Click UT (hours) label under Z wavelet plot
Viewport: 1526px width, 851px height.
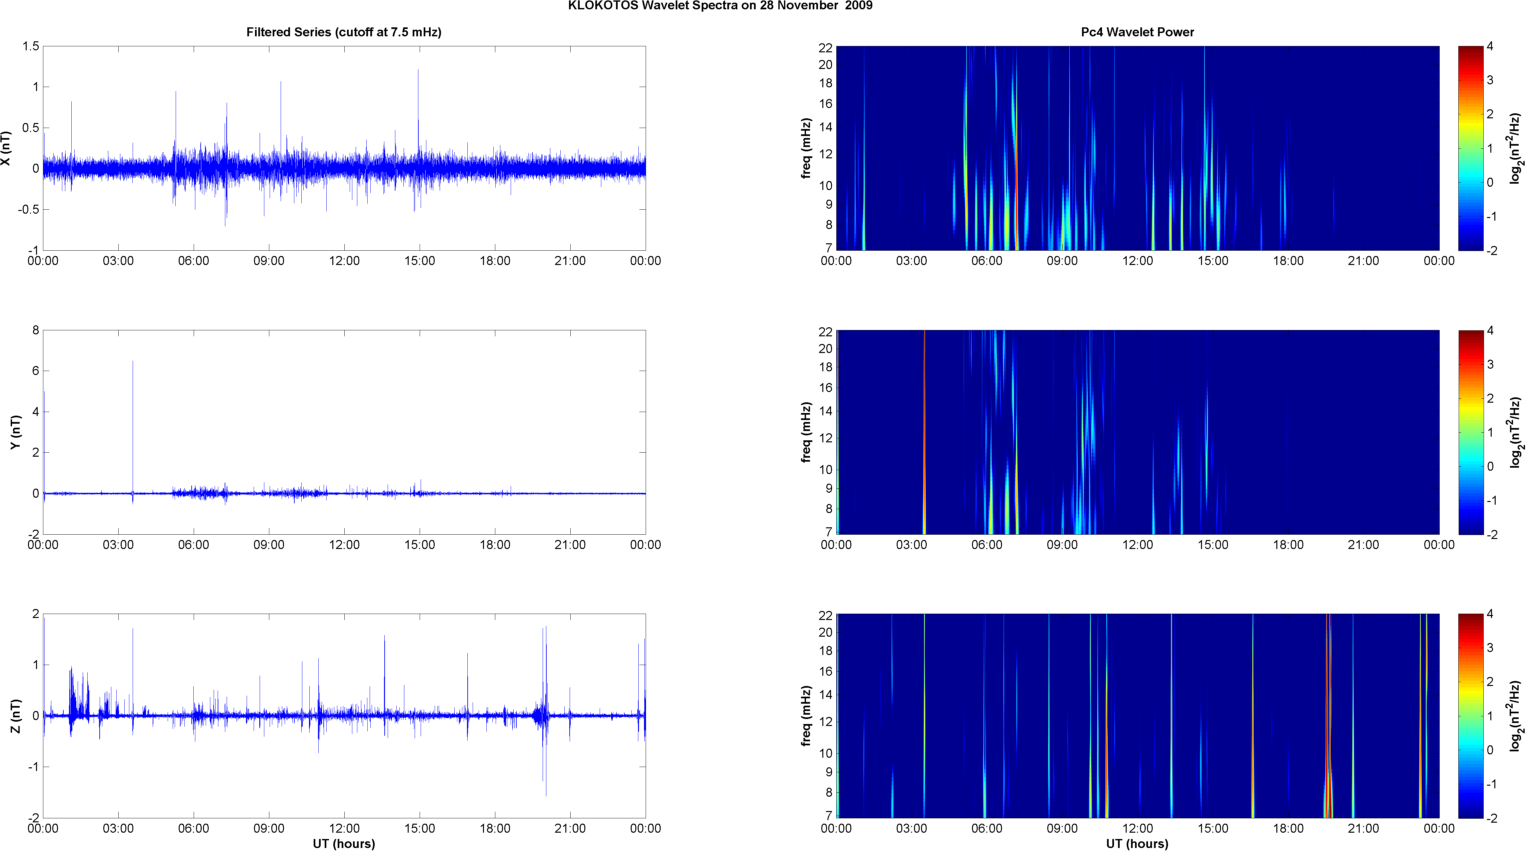click(1137, 843)
